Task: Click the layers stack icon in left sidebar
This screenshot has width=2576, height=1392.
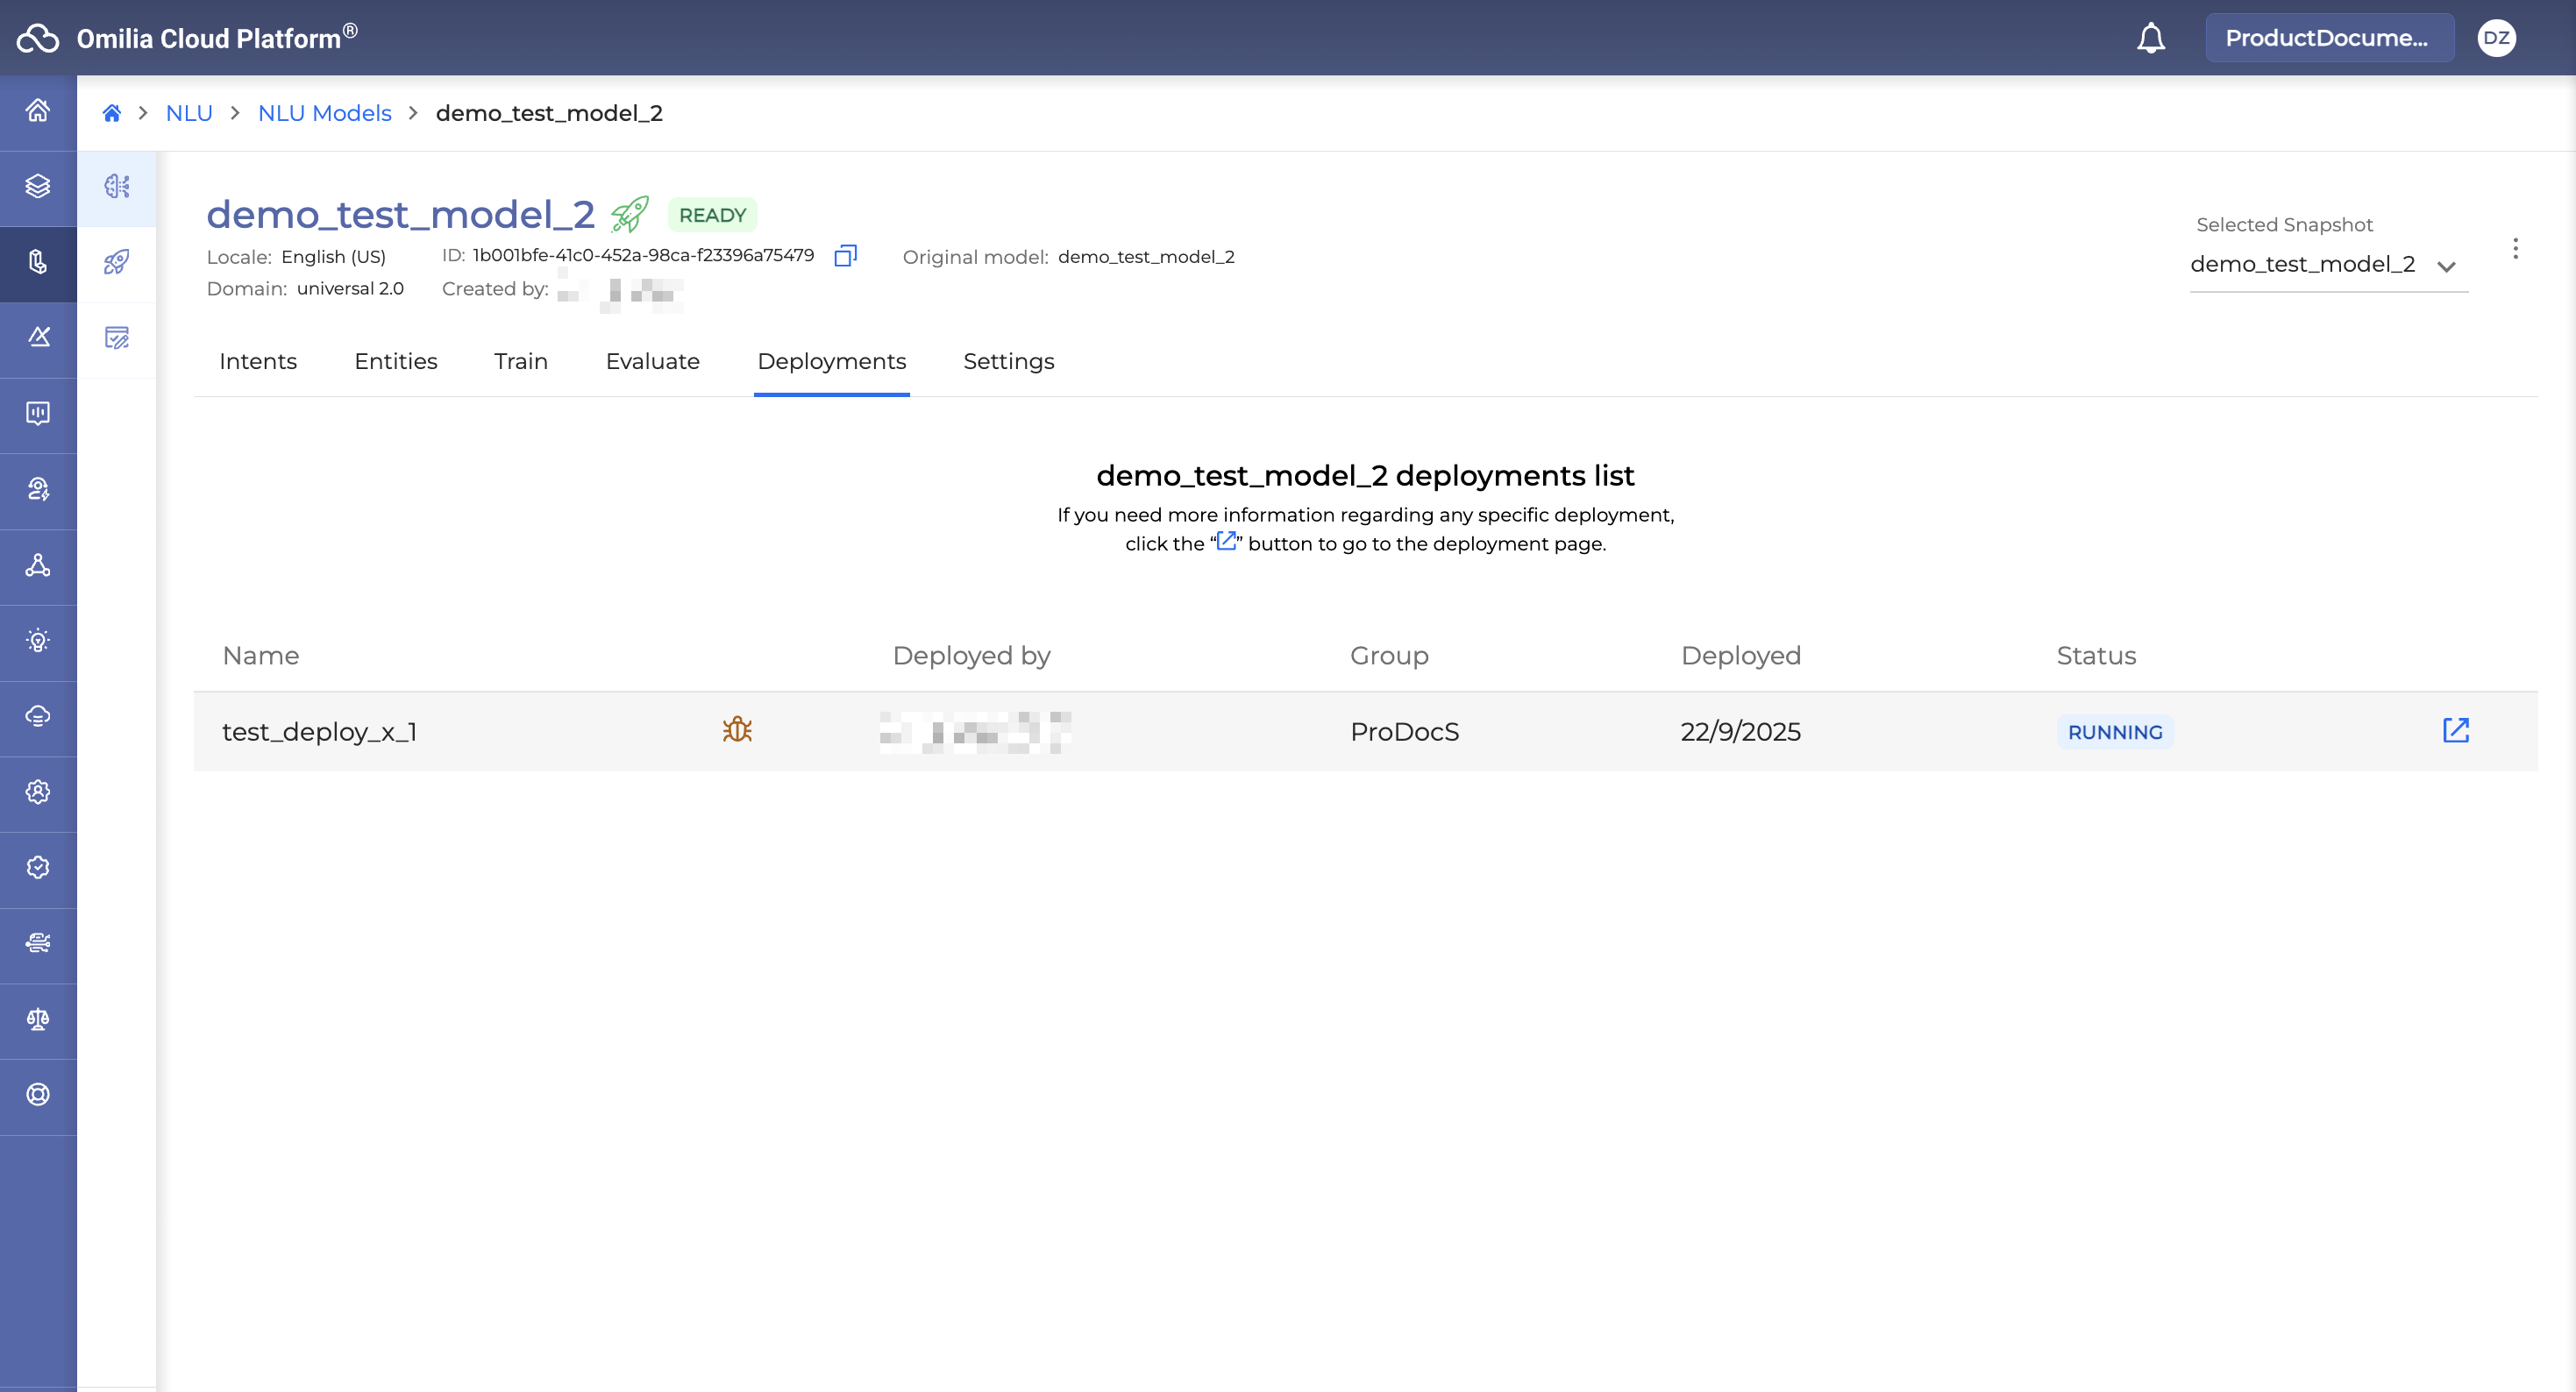Action: coord(38,186)
